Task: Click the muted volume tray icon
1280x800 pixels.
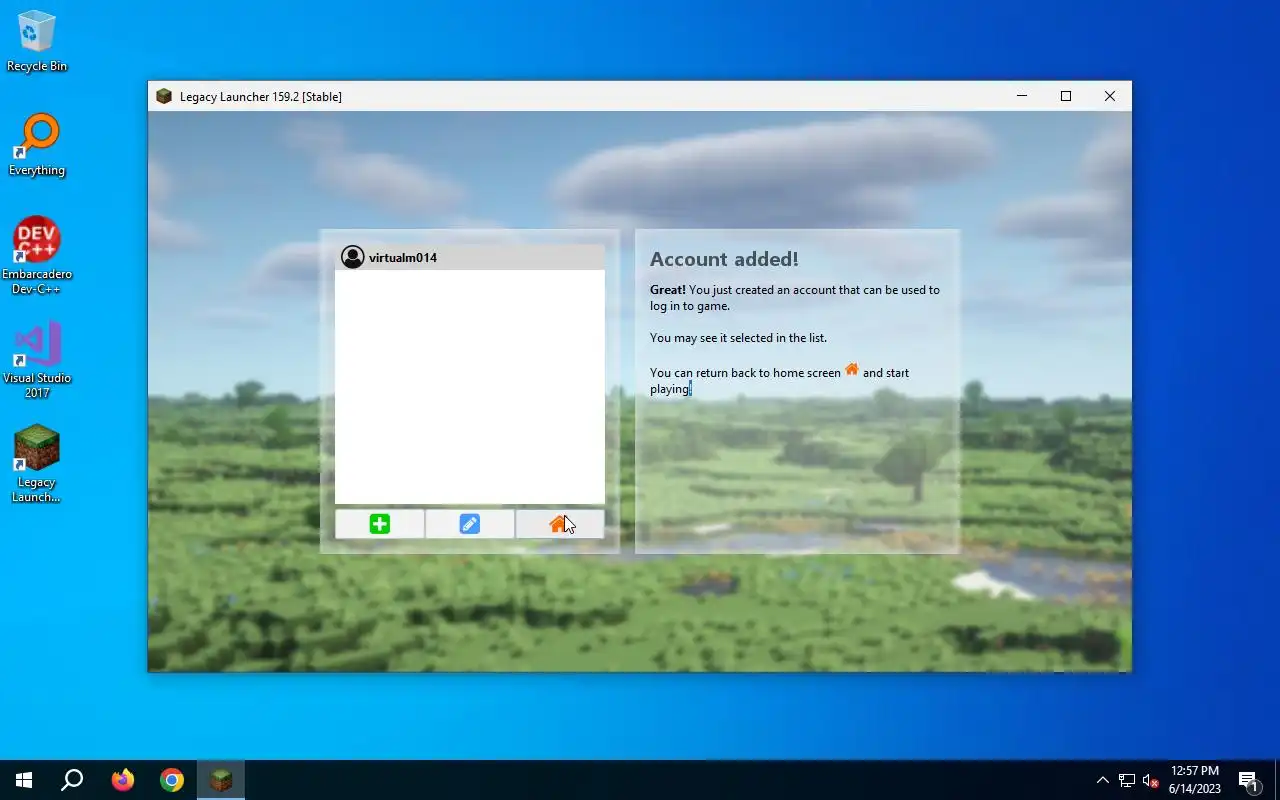Action: (x=1151, y=780)
